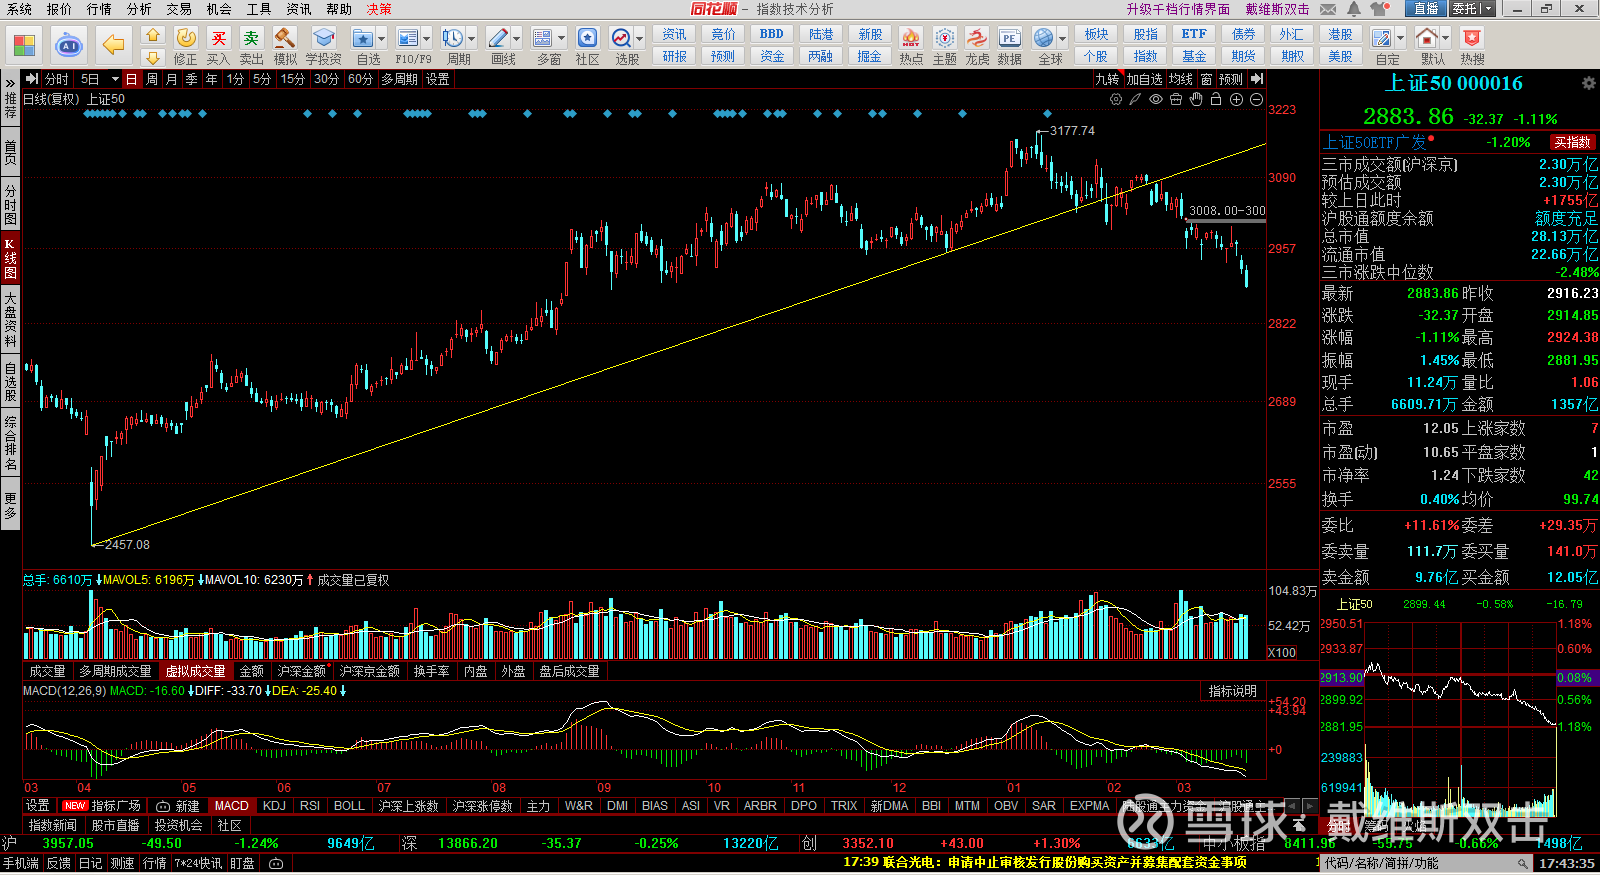
Task: Open the mail envelope icon in title bar
Action: (1328, 9)
